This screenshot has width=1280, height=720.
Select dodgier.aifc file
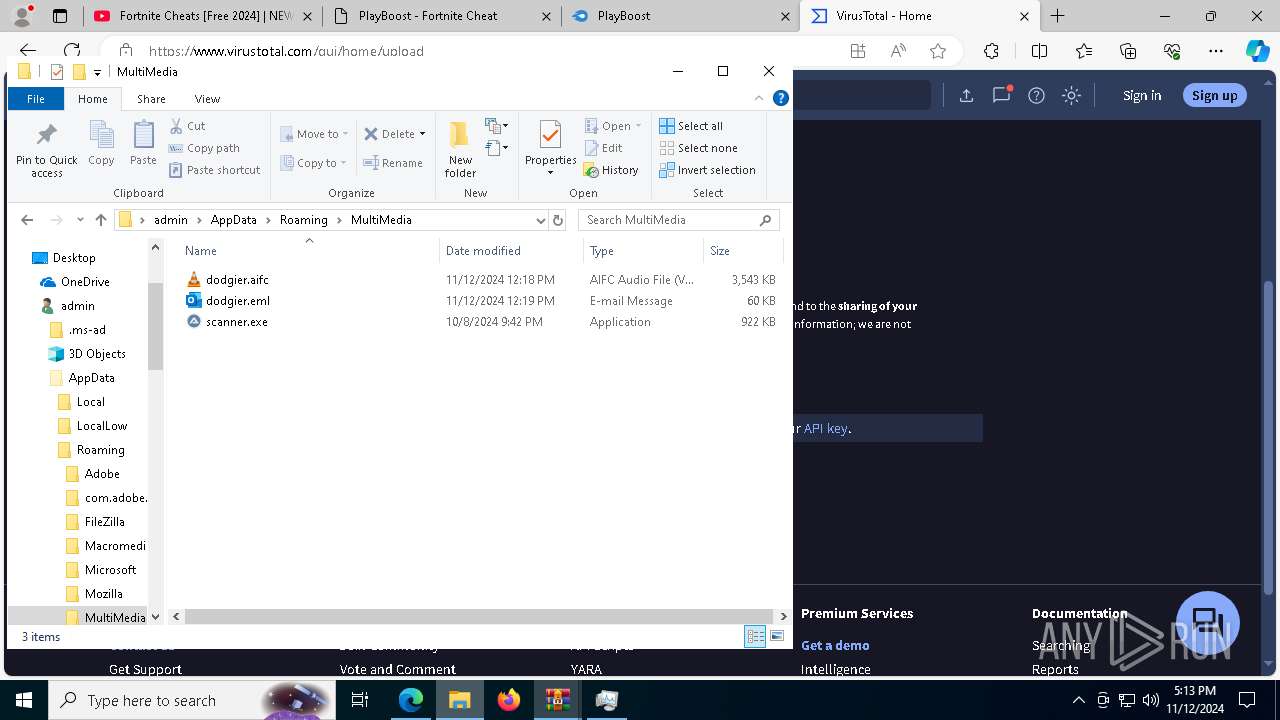click(x=237, y=280)
